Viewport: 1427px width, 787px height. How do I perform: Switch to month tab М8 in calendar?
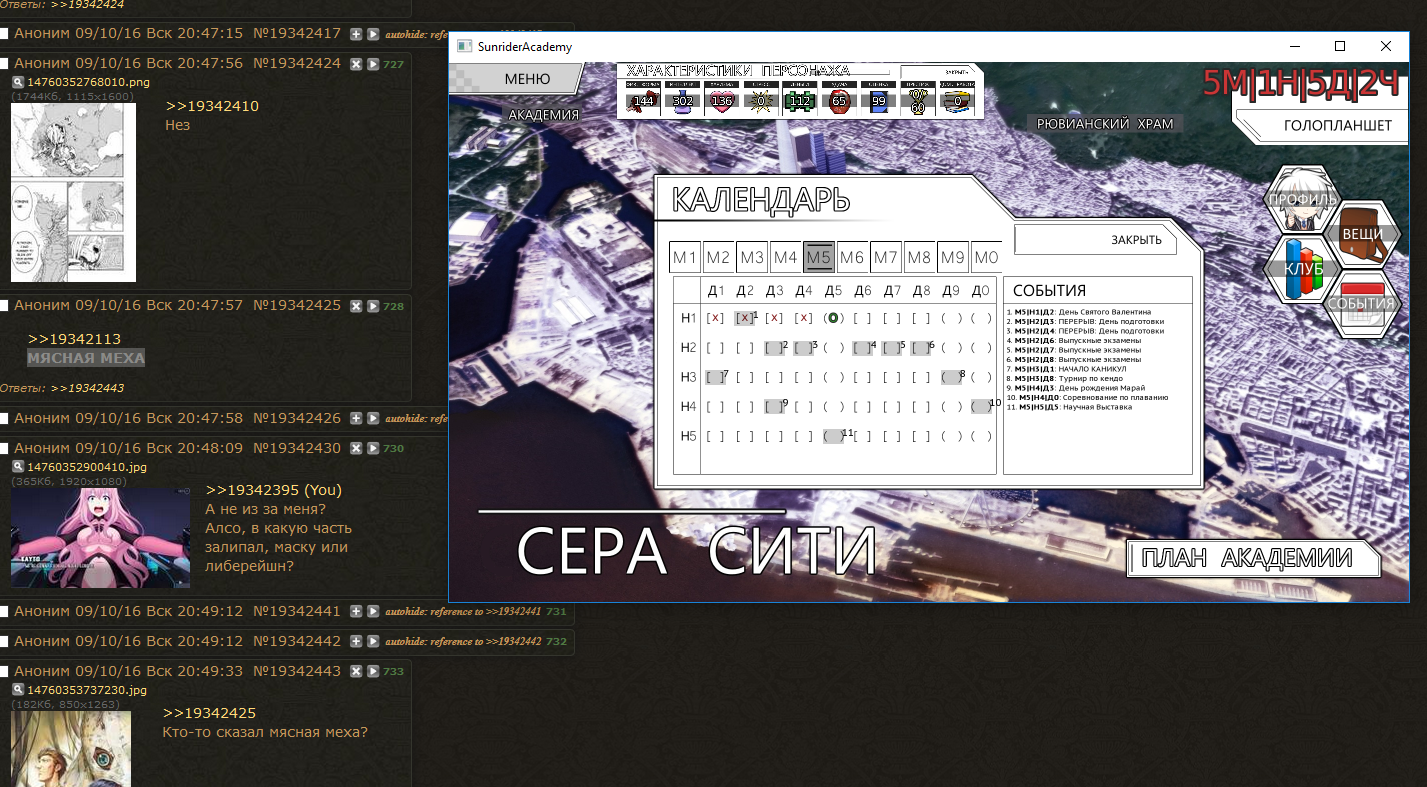(x=919, y=258)
